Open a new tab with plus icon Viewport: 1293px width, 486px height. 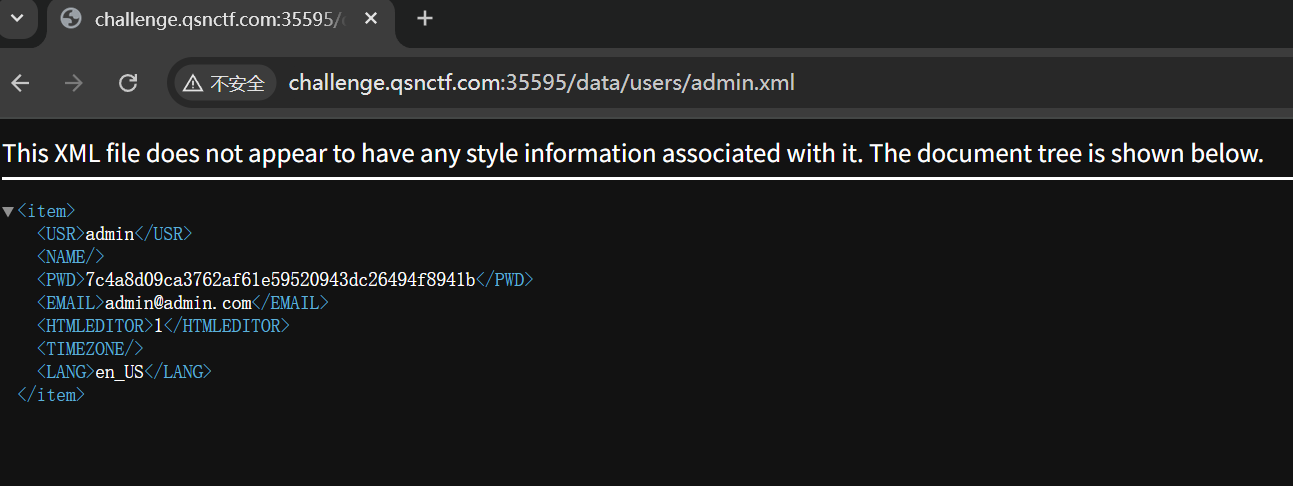tap(425, 18)
